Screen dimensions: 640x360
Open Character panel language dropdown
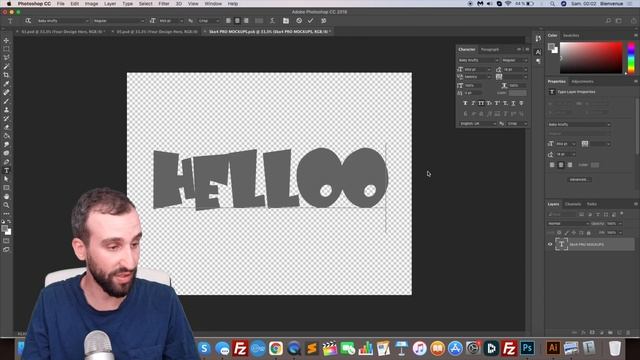coord(477,123)
